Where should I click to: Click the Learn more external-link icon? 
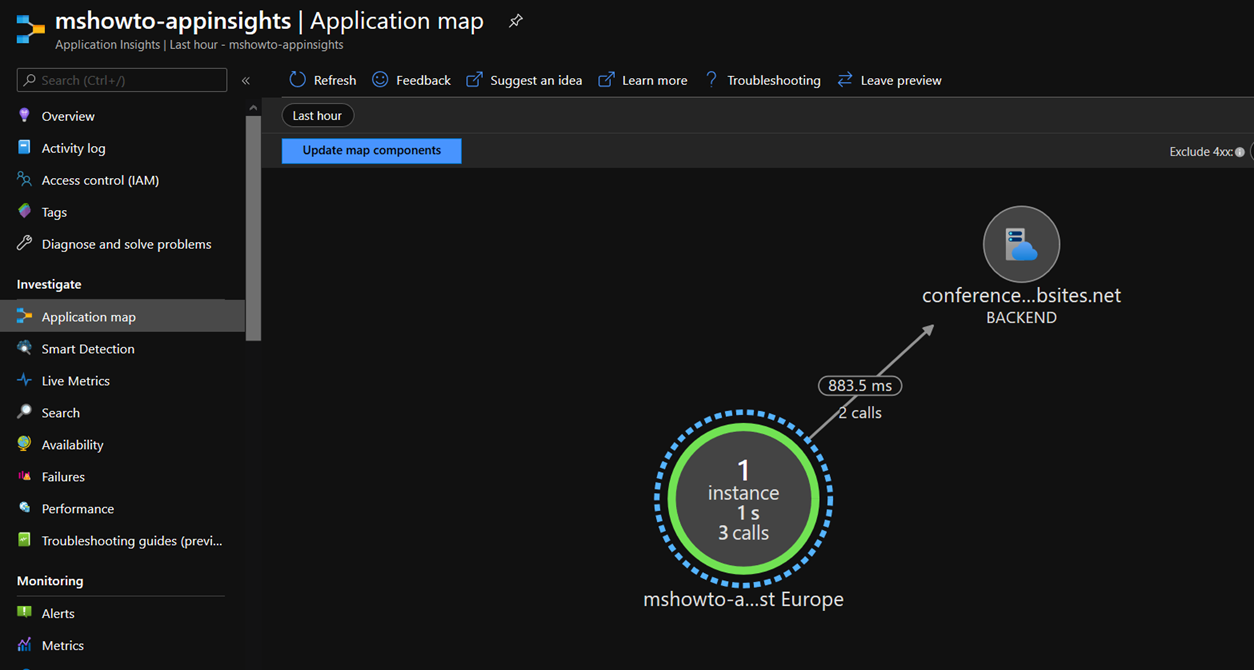point(606,79)
